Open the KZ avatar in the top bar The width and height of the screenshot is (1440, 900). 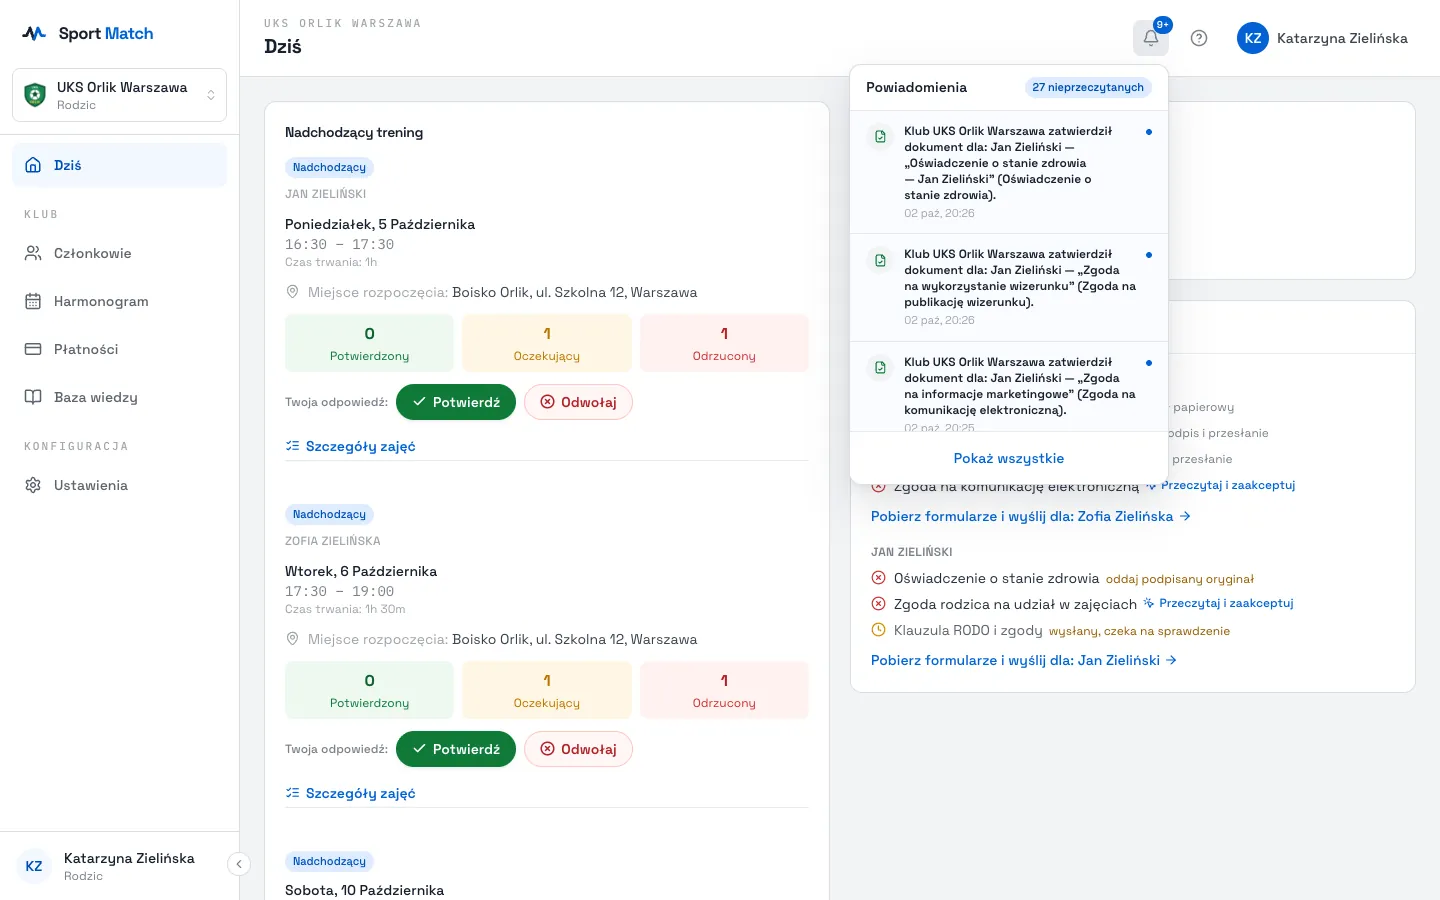coord(1253,38)
